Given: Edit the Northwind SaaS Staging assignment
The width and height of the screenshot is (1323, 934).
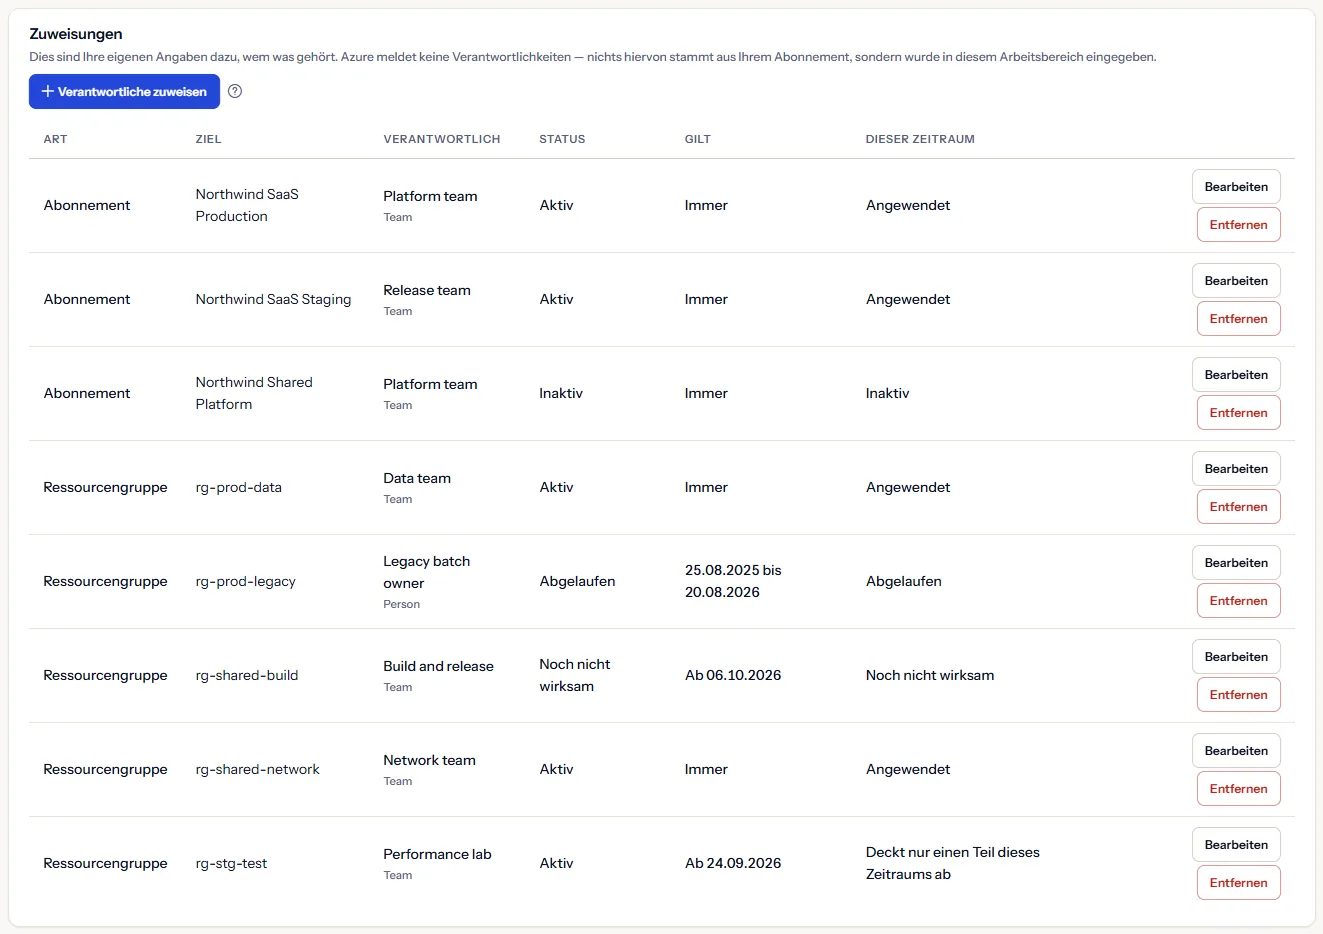Looking at the screenshot, I should point(1236,281).
